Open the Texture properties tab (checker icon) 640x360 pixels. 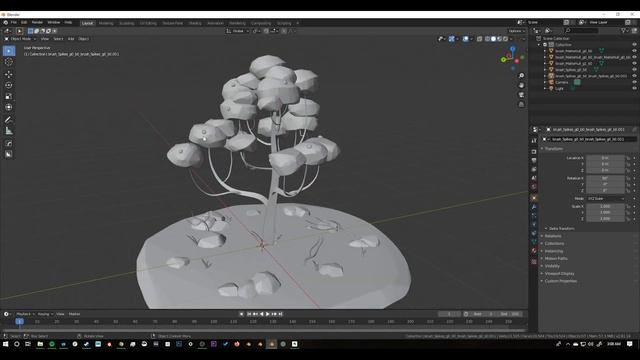point(534,262)
